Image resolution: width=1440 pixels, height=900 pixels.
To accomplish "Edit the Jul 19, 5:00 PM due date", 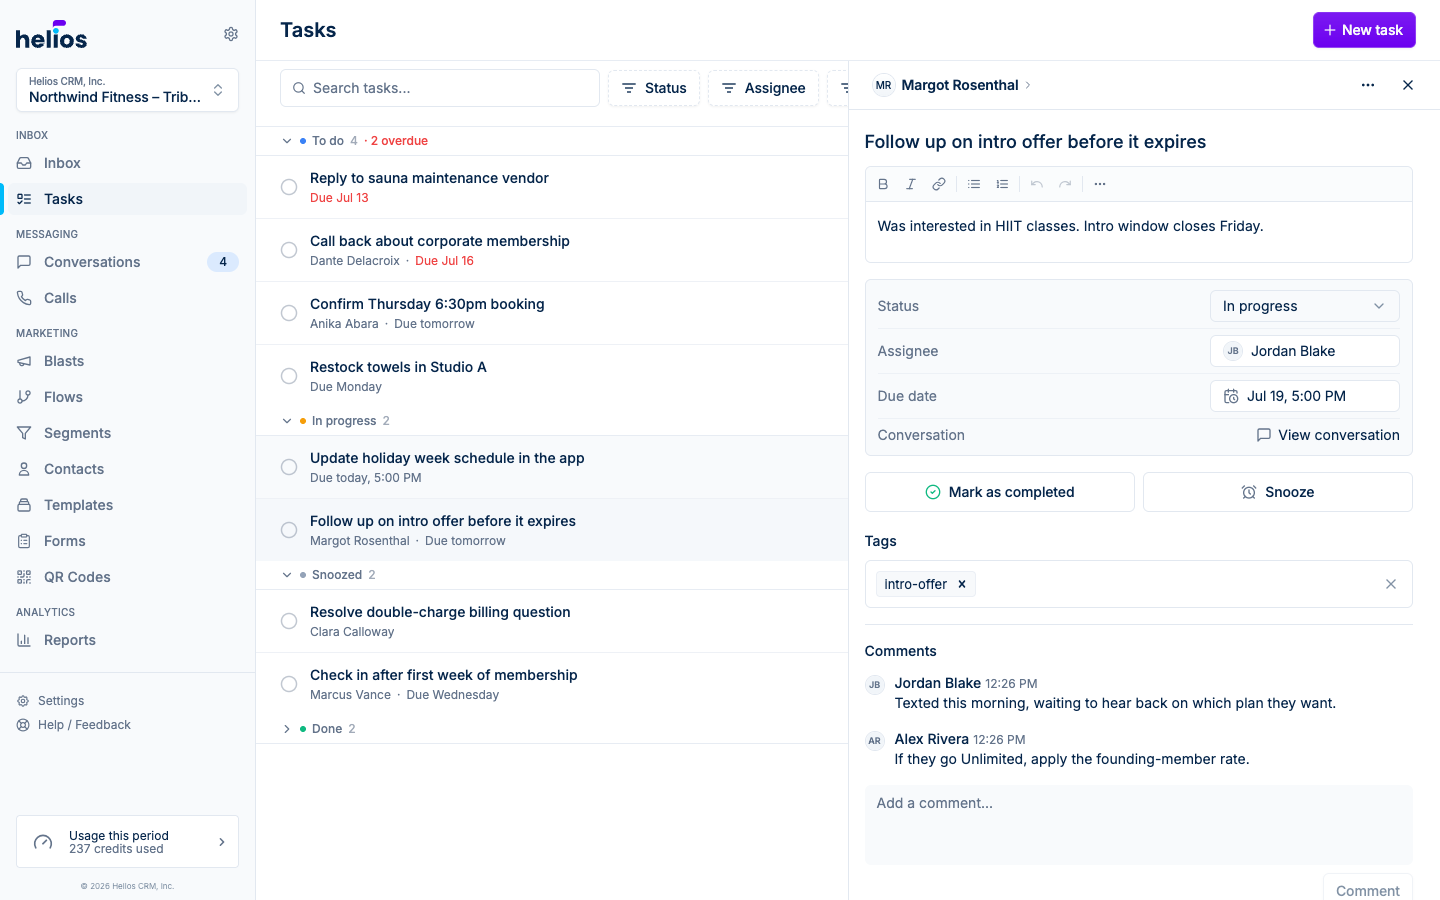I will click(x=1304, y=396).
